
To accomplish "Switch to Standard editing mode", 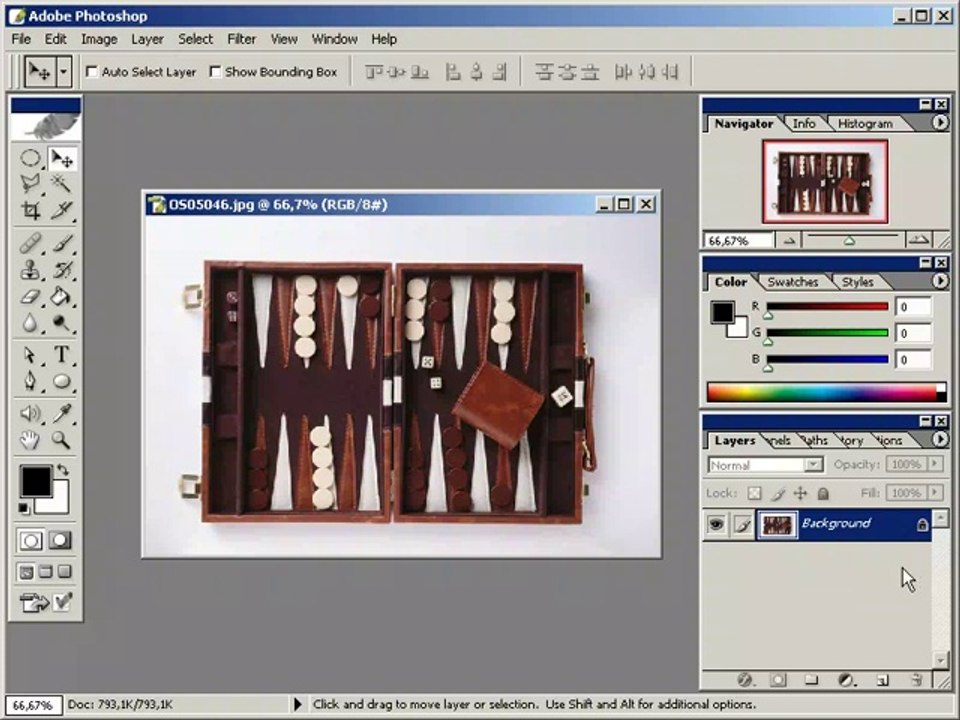I will 30,541.
